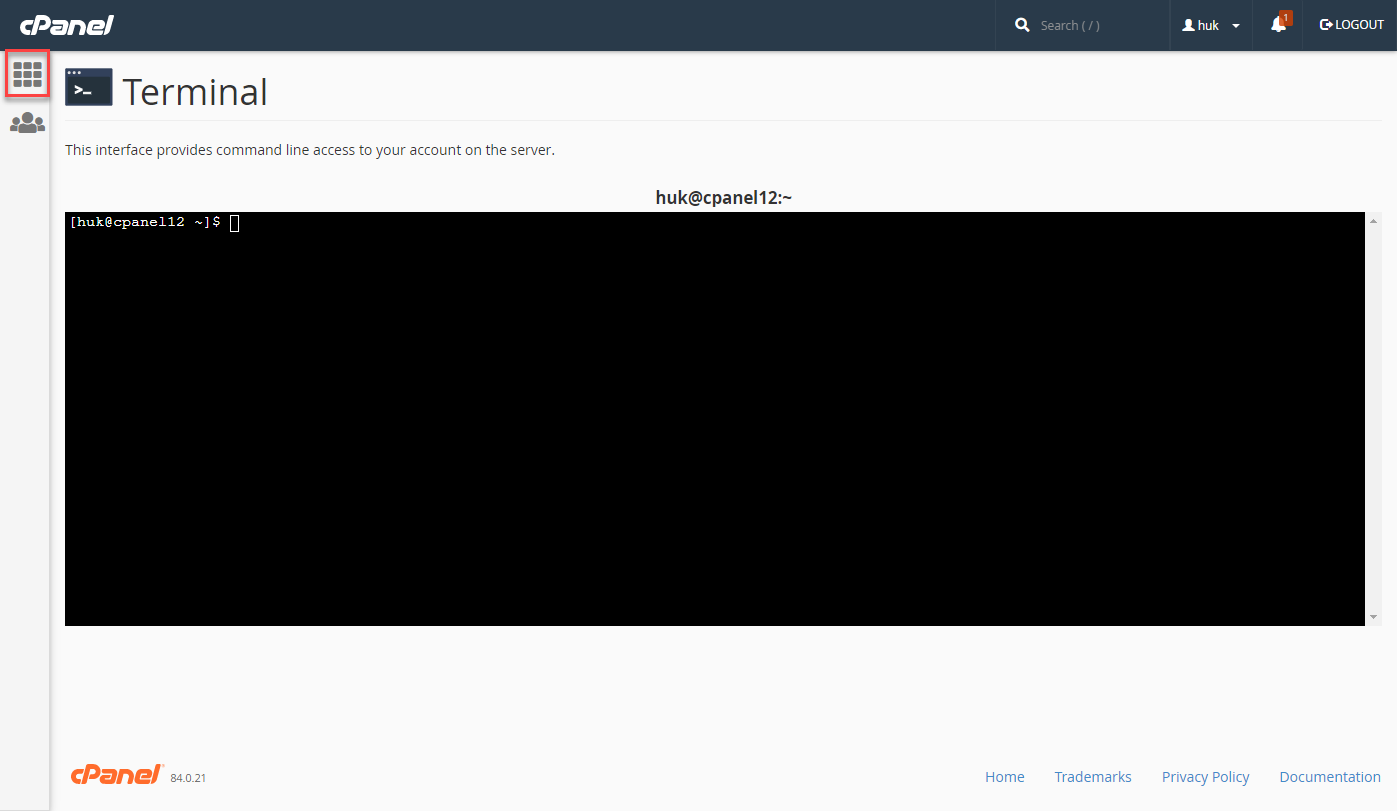Screen dimensions: 1397x811
Task: Click the Terminal heading text
Action: click(195, 92)
